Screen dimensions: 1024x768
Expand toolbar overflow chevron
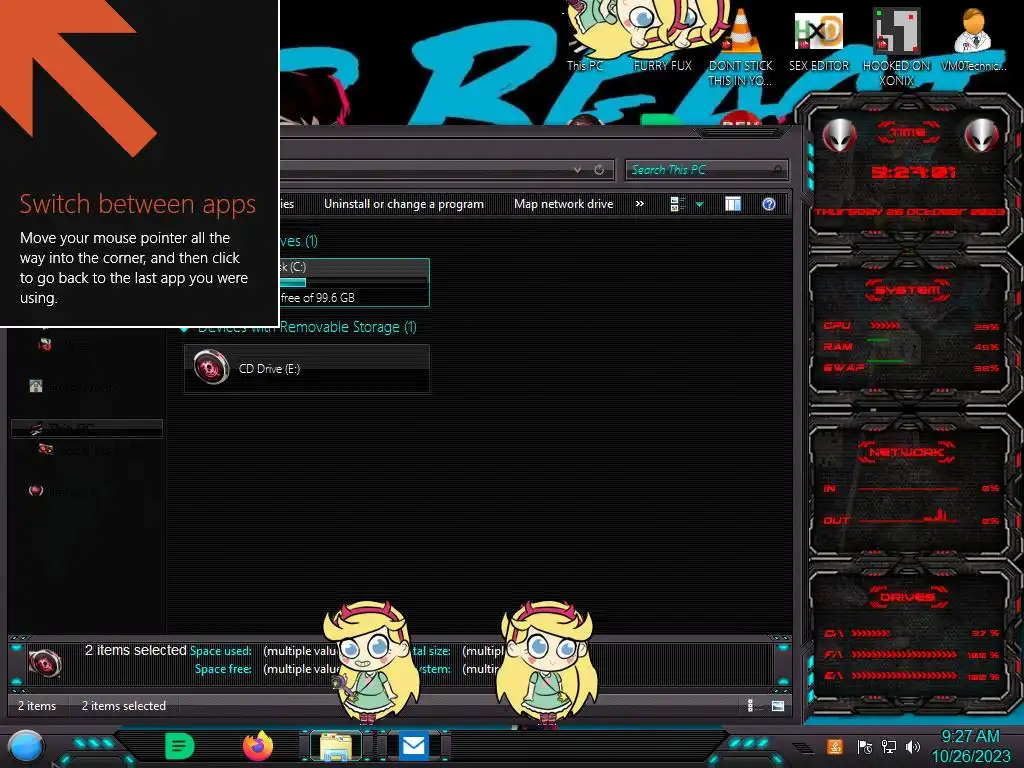click(x=639, y=204)
